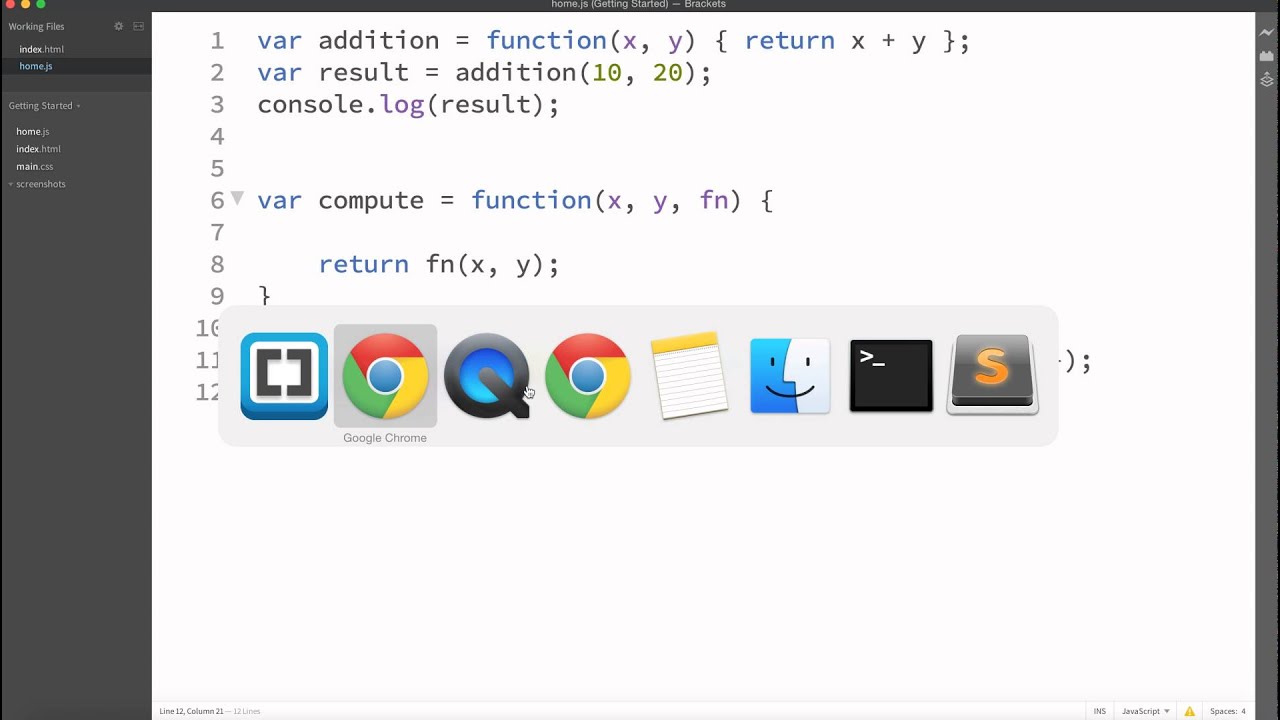Image resolution: width=1280 pixels, height=720 pixels.
Task: Click line number 8 in gutter
Action: pos(217,264)
